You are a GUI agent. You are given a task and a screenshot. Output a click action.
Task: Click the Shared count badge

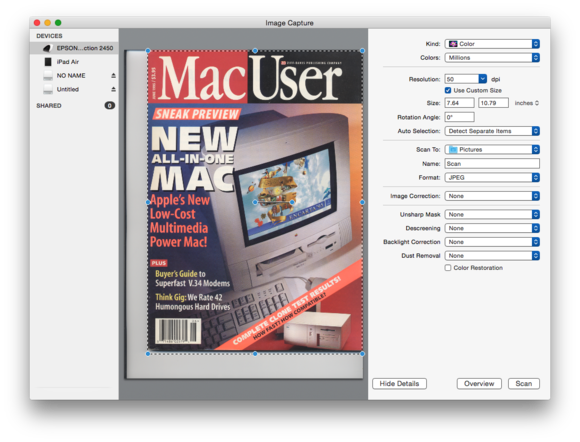(x=109, y=106)
